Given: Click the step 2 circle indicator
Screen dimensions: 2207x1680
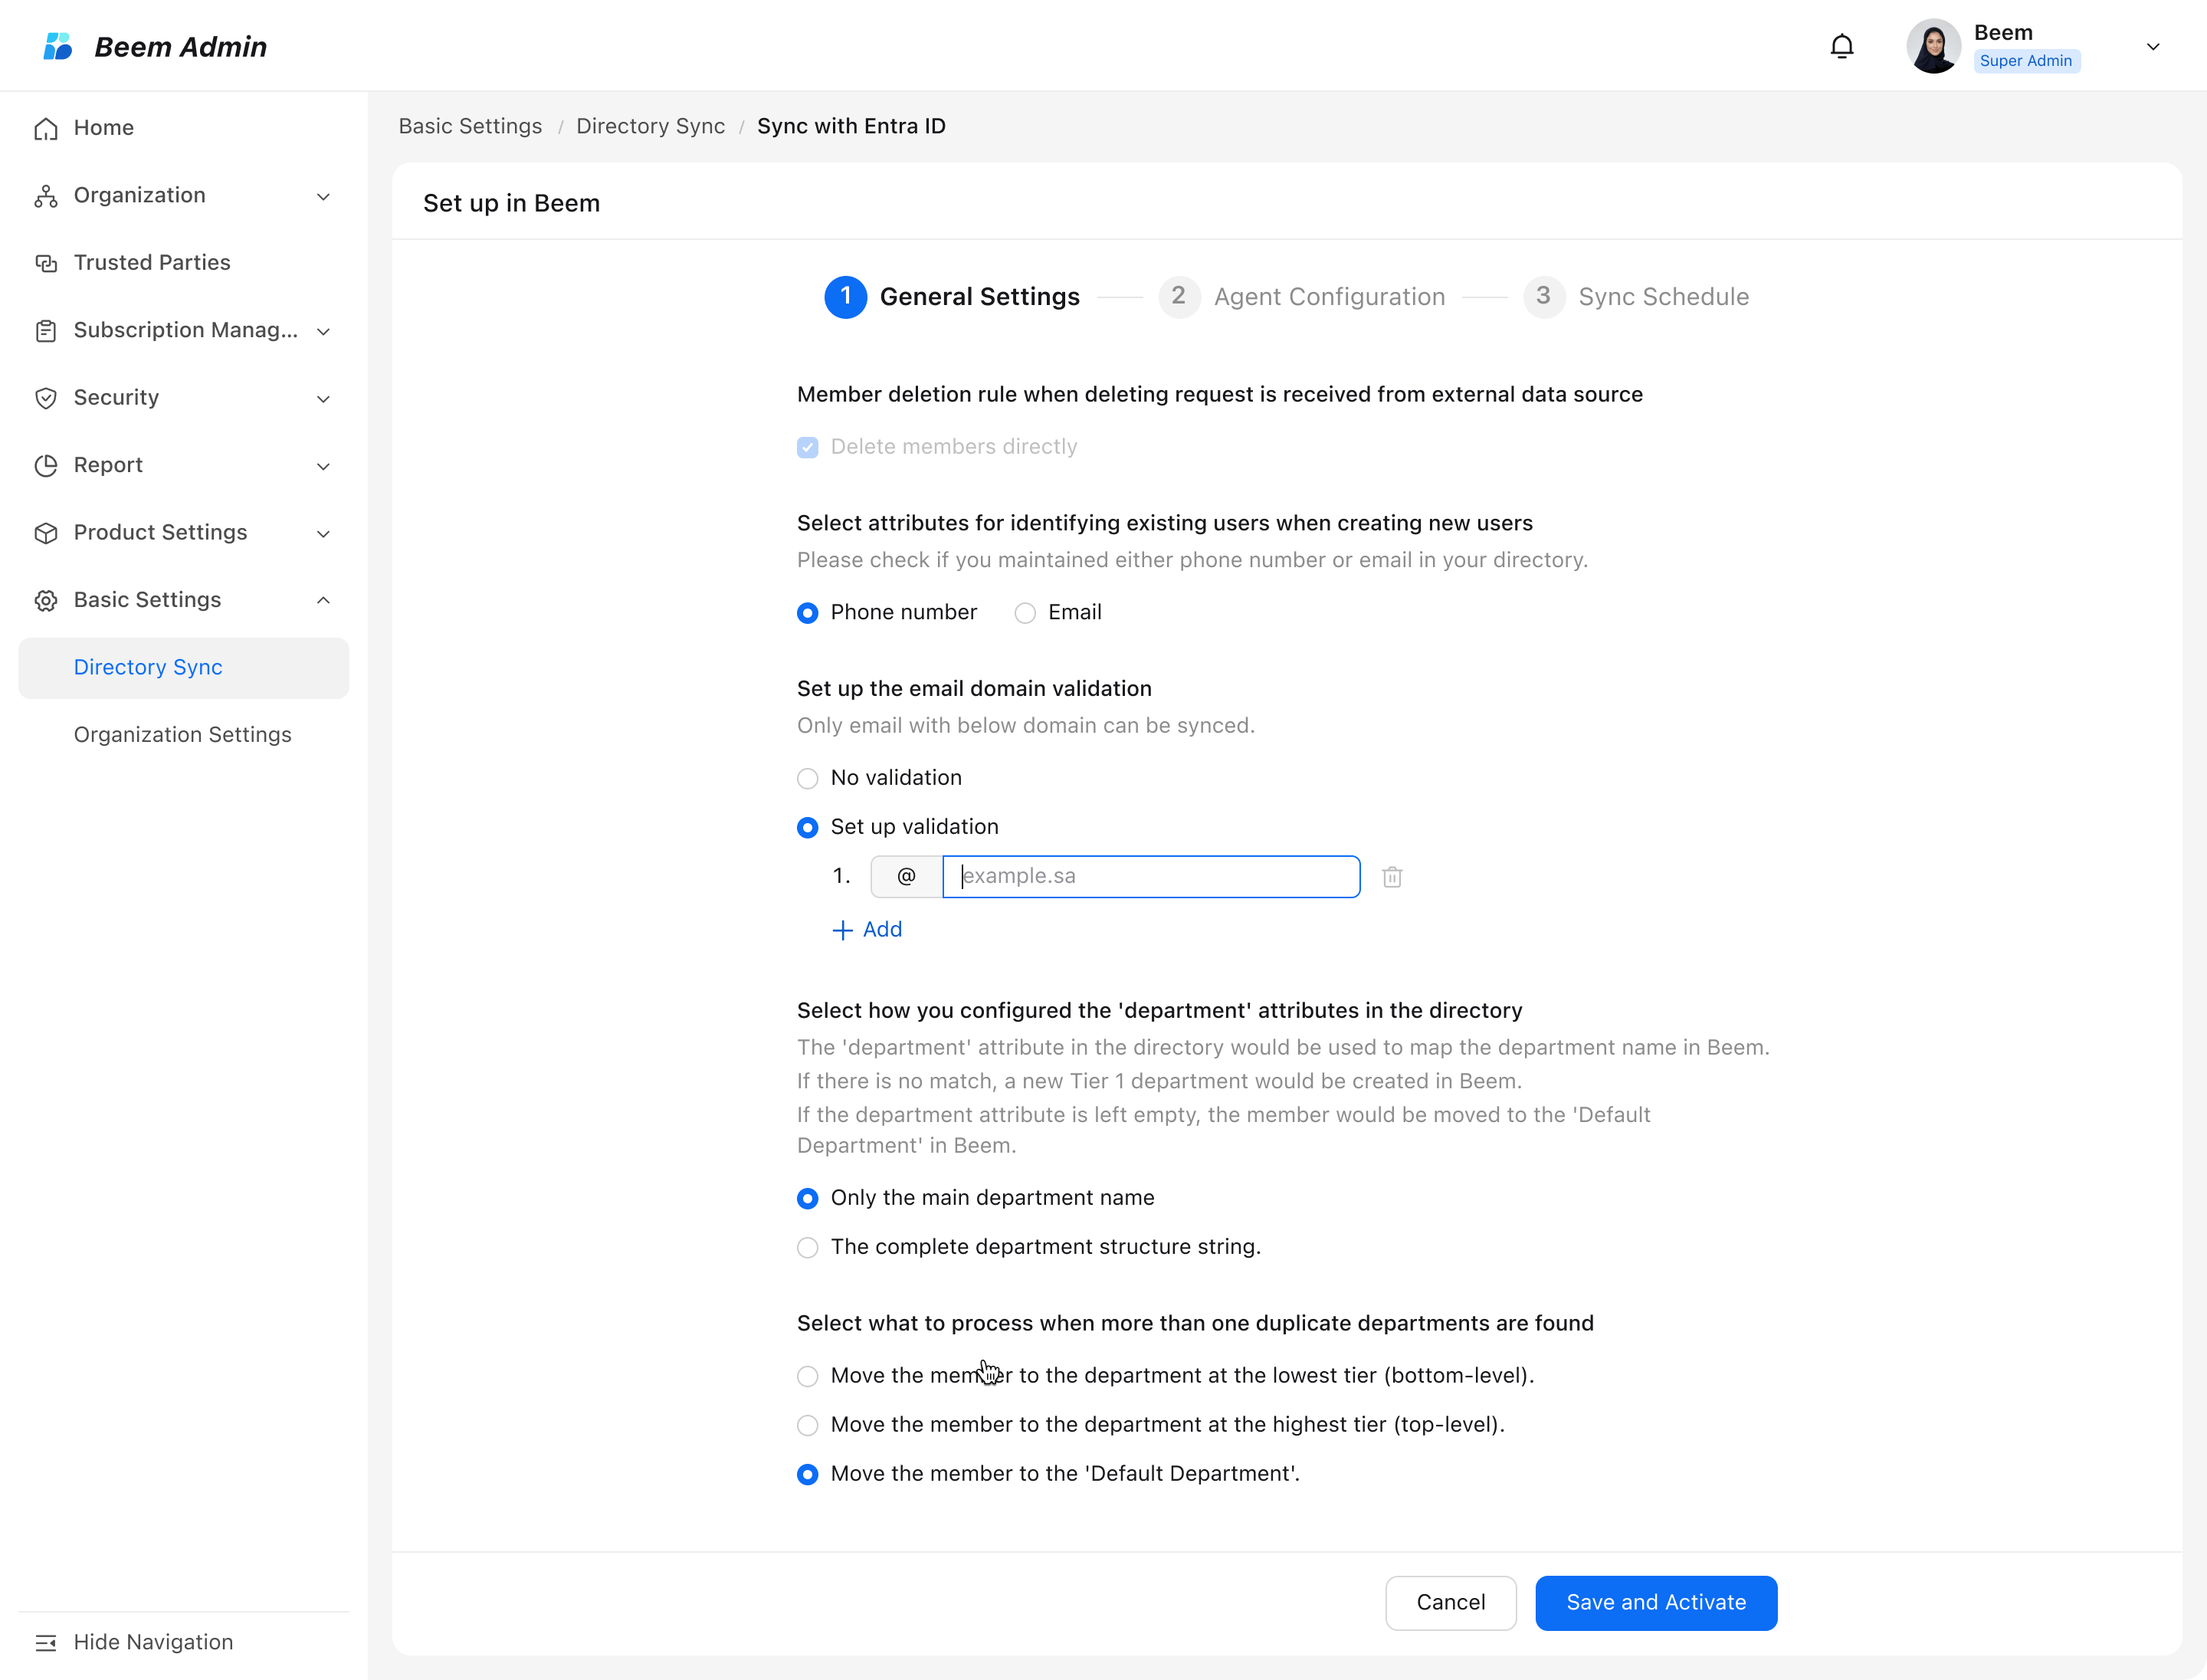Looking at the screenshot, I should coord(1179,297).
